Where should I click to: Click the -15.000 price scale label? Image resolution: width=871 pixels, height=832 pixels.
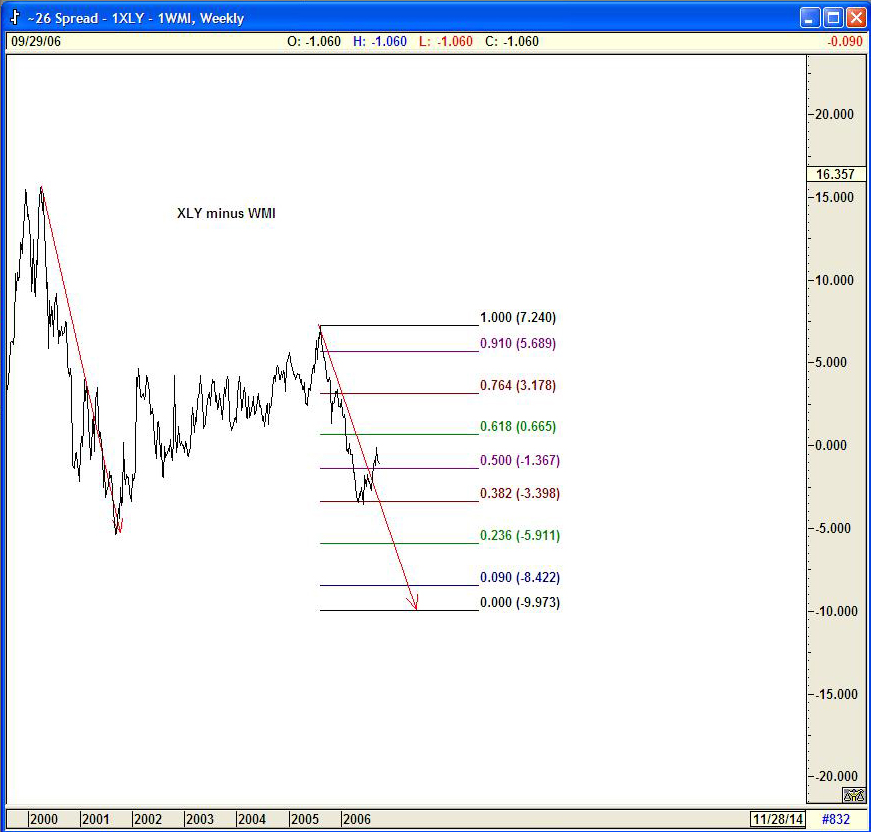pos(835,694)
